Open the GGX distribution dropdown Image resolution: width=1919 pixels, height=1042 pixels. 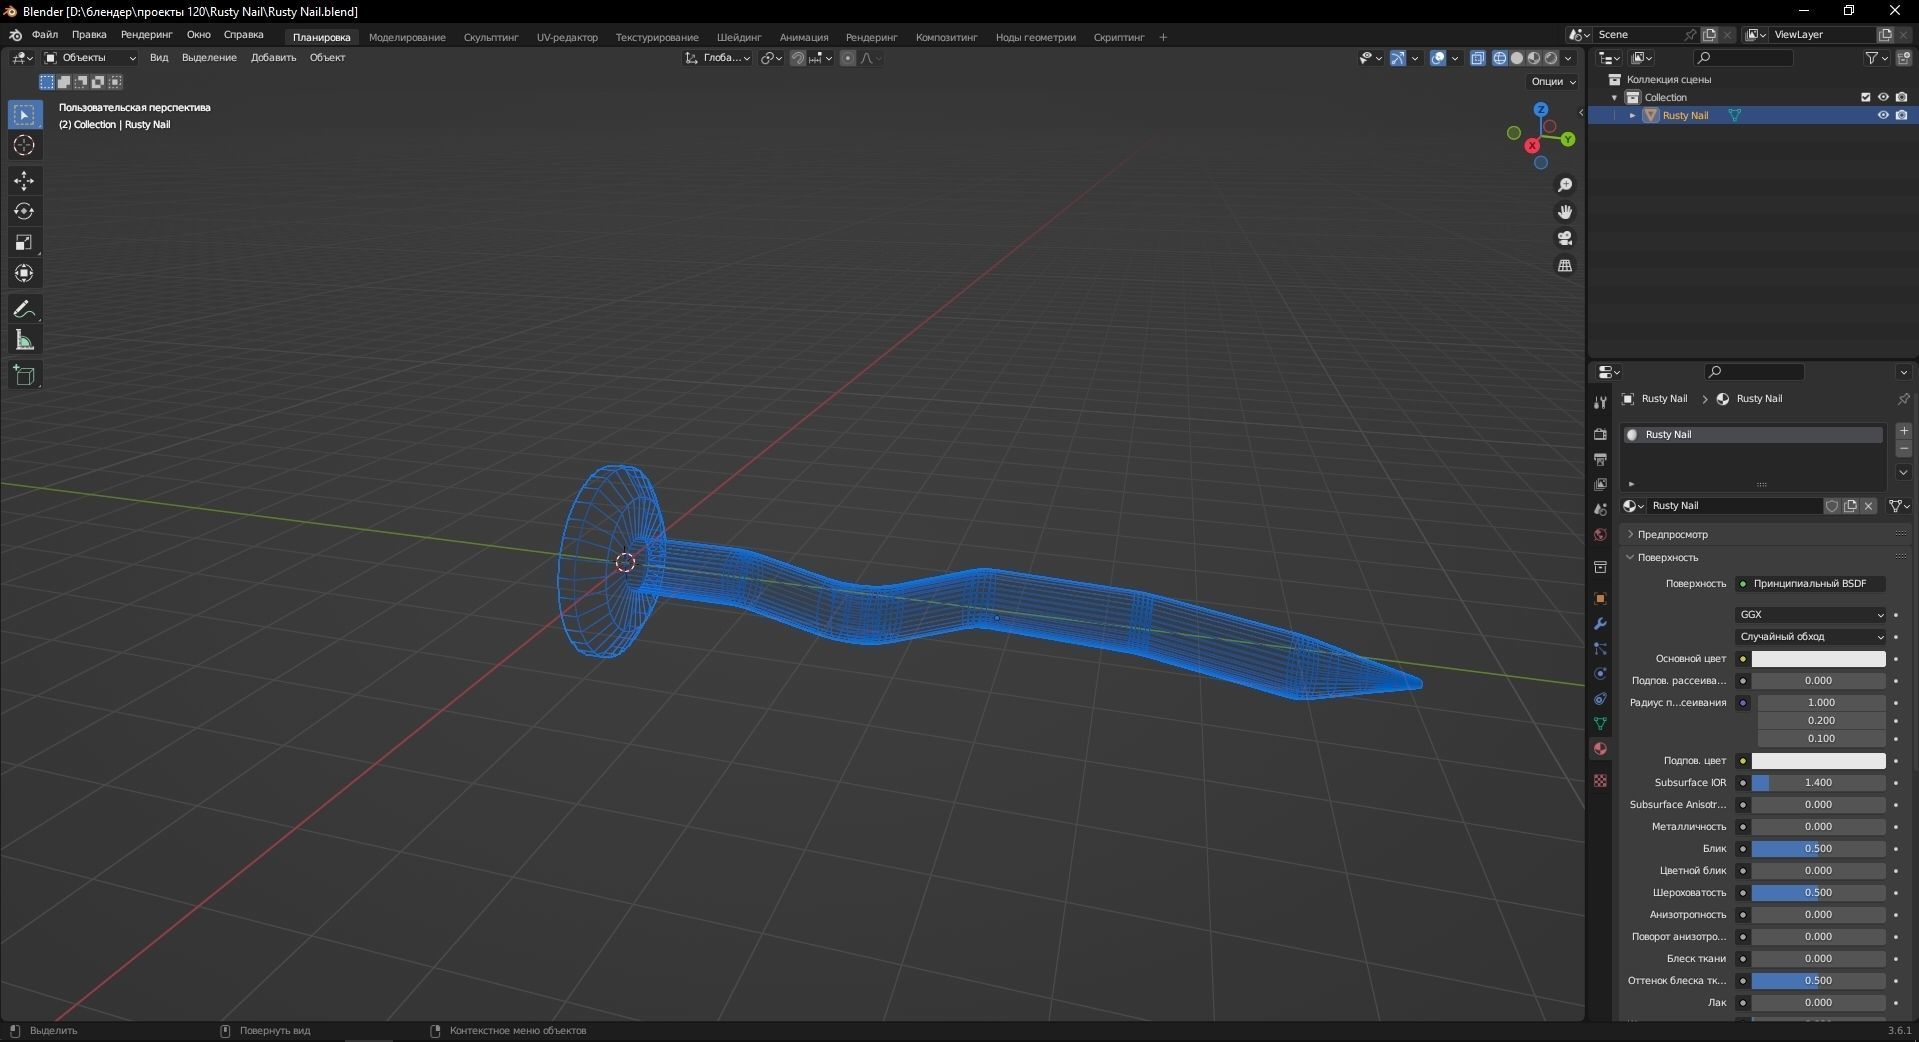coord(1811,615)
